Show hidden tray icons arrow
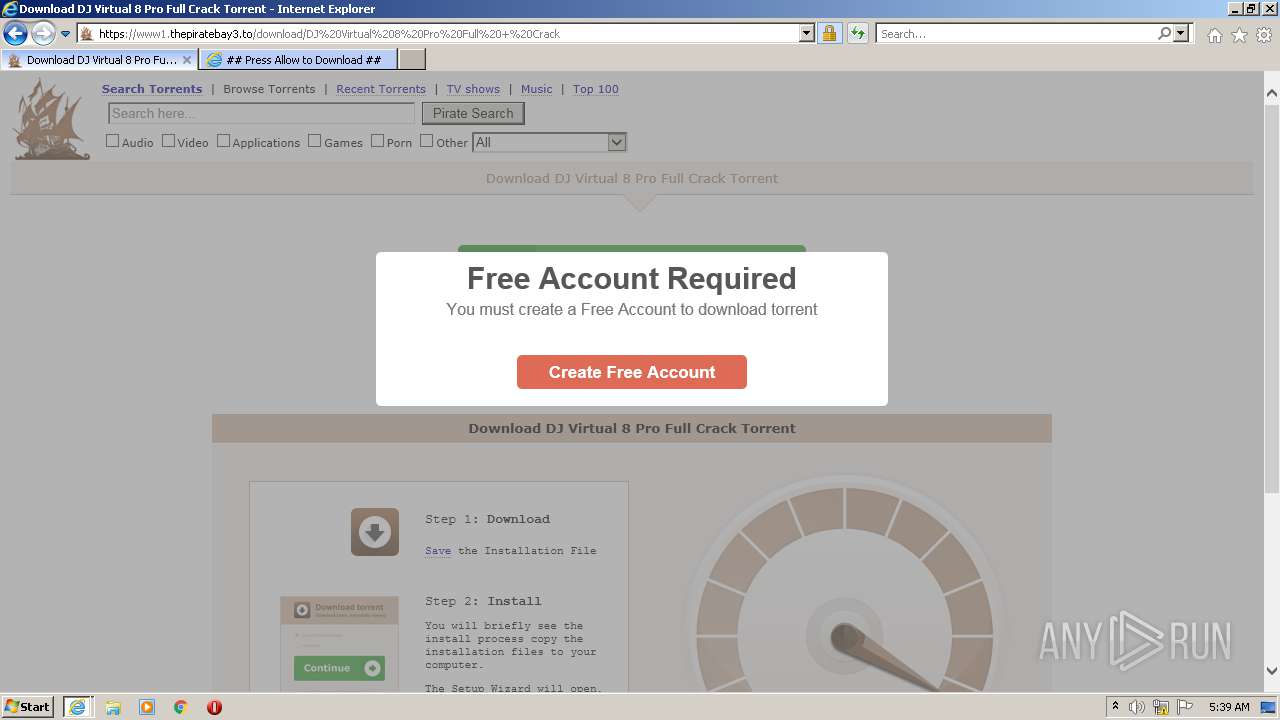The height and width of the screenshot is (720, 1280). pos(1115,707)
